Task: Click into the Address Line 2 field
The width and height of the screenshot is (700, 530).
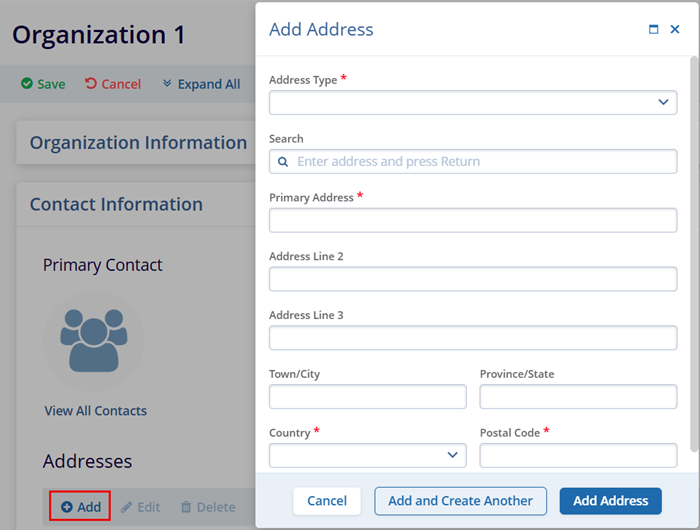Action: click(473, 279)
